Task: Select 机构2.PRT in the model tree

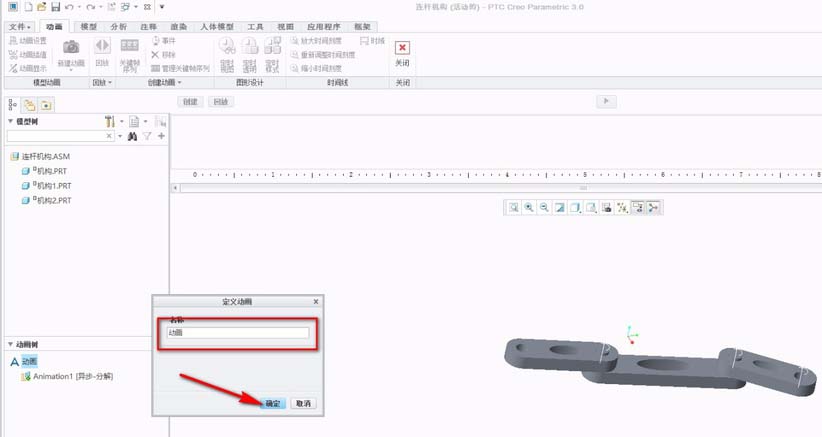Action: [x=47, y=200]
